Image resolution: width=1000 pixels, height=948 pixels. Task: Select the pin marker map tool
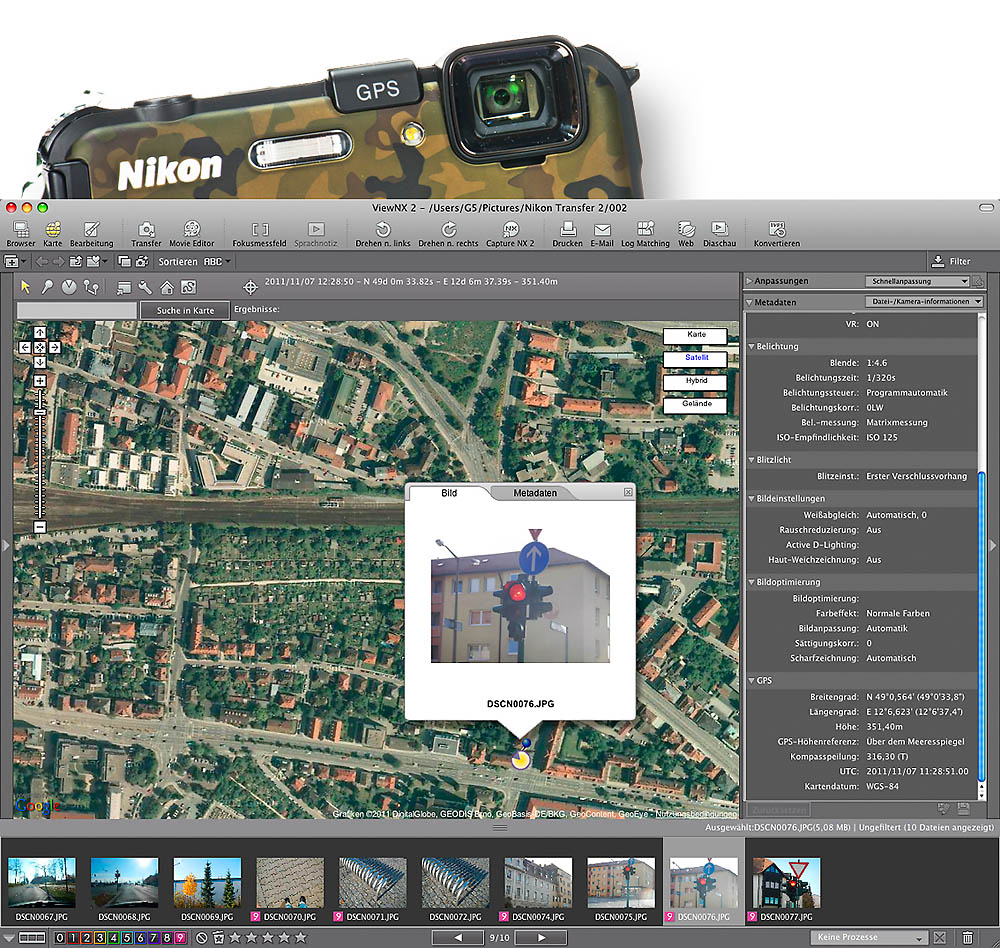(x=47, y=287)
